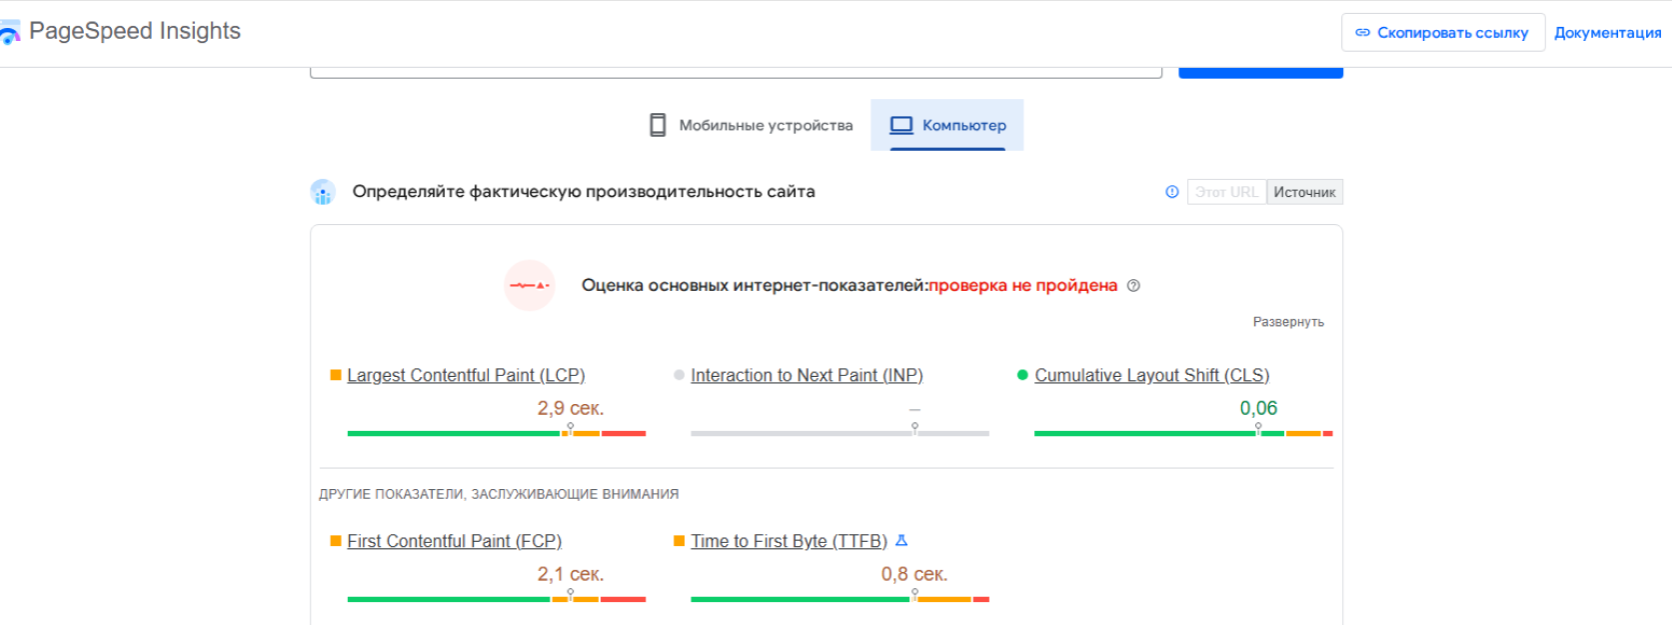The width and height of the screenshot is (1672, 625).
Task: Click the INP grey distribution bar
Action: tap(840, 433)
